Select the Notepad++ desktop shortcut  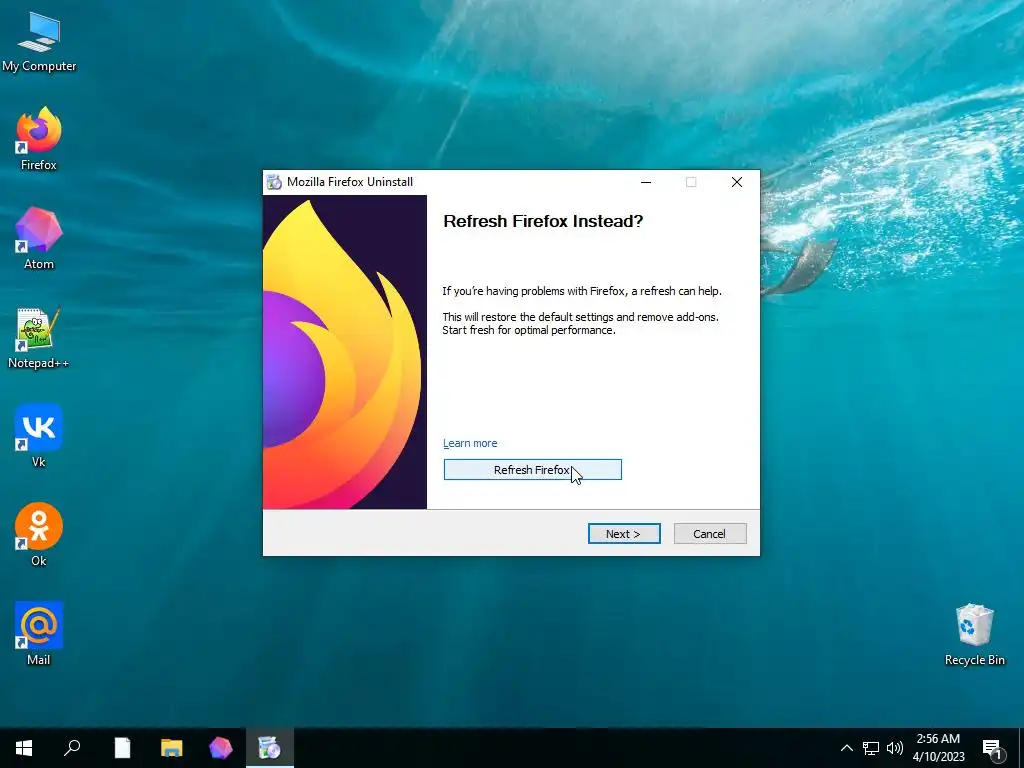pos(39,337)
